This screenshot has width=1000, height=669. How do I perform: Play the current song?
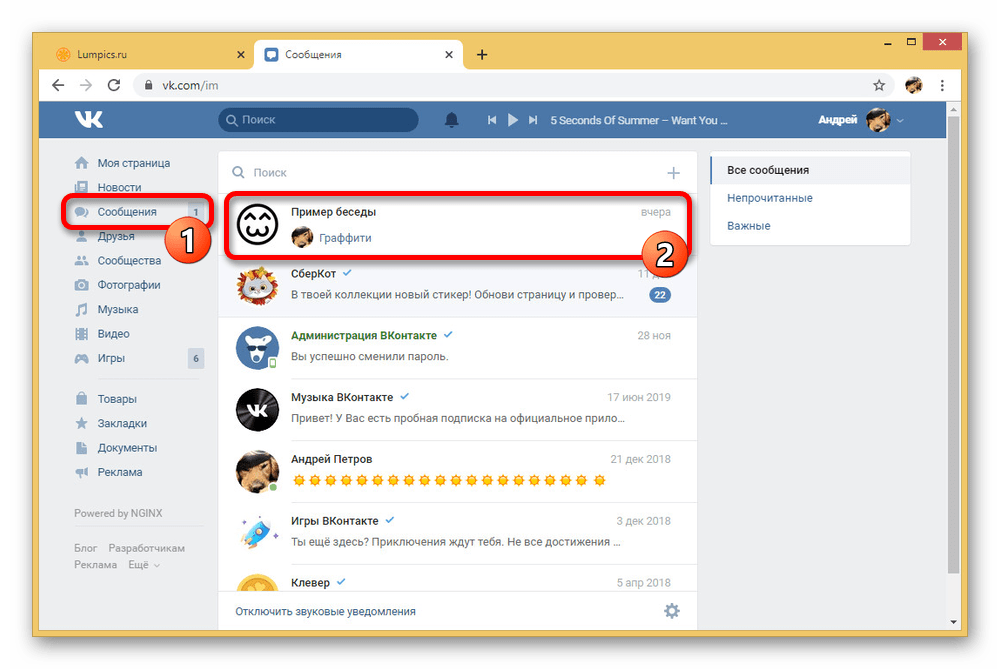pyautogui.click(x=513, y=120)
